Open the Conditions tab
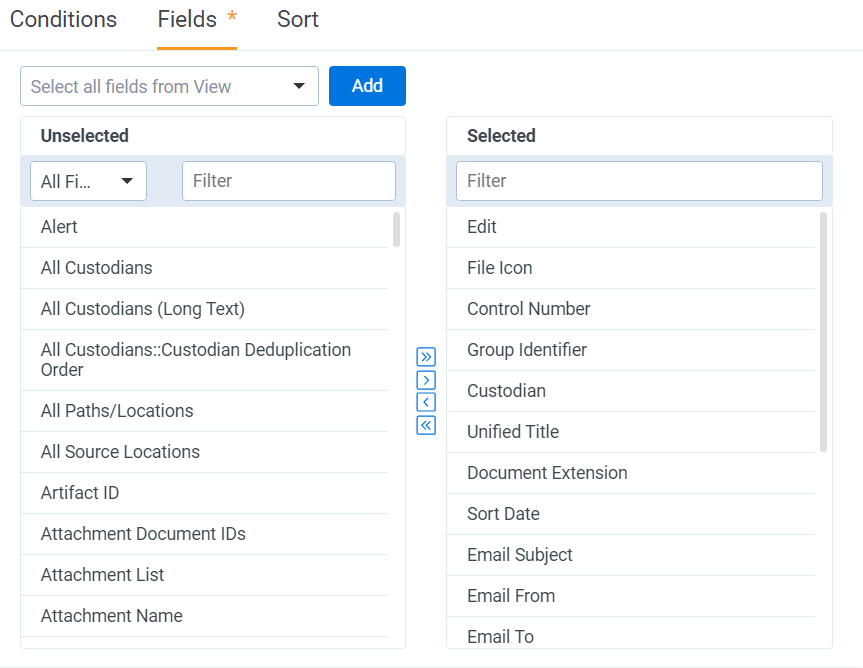 coord(63,20)
